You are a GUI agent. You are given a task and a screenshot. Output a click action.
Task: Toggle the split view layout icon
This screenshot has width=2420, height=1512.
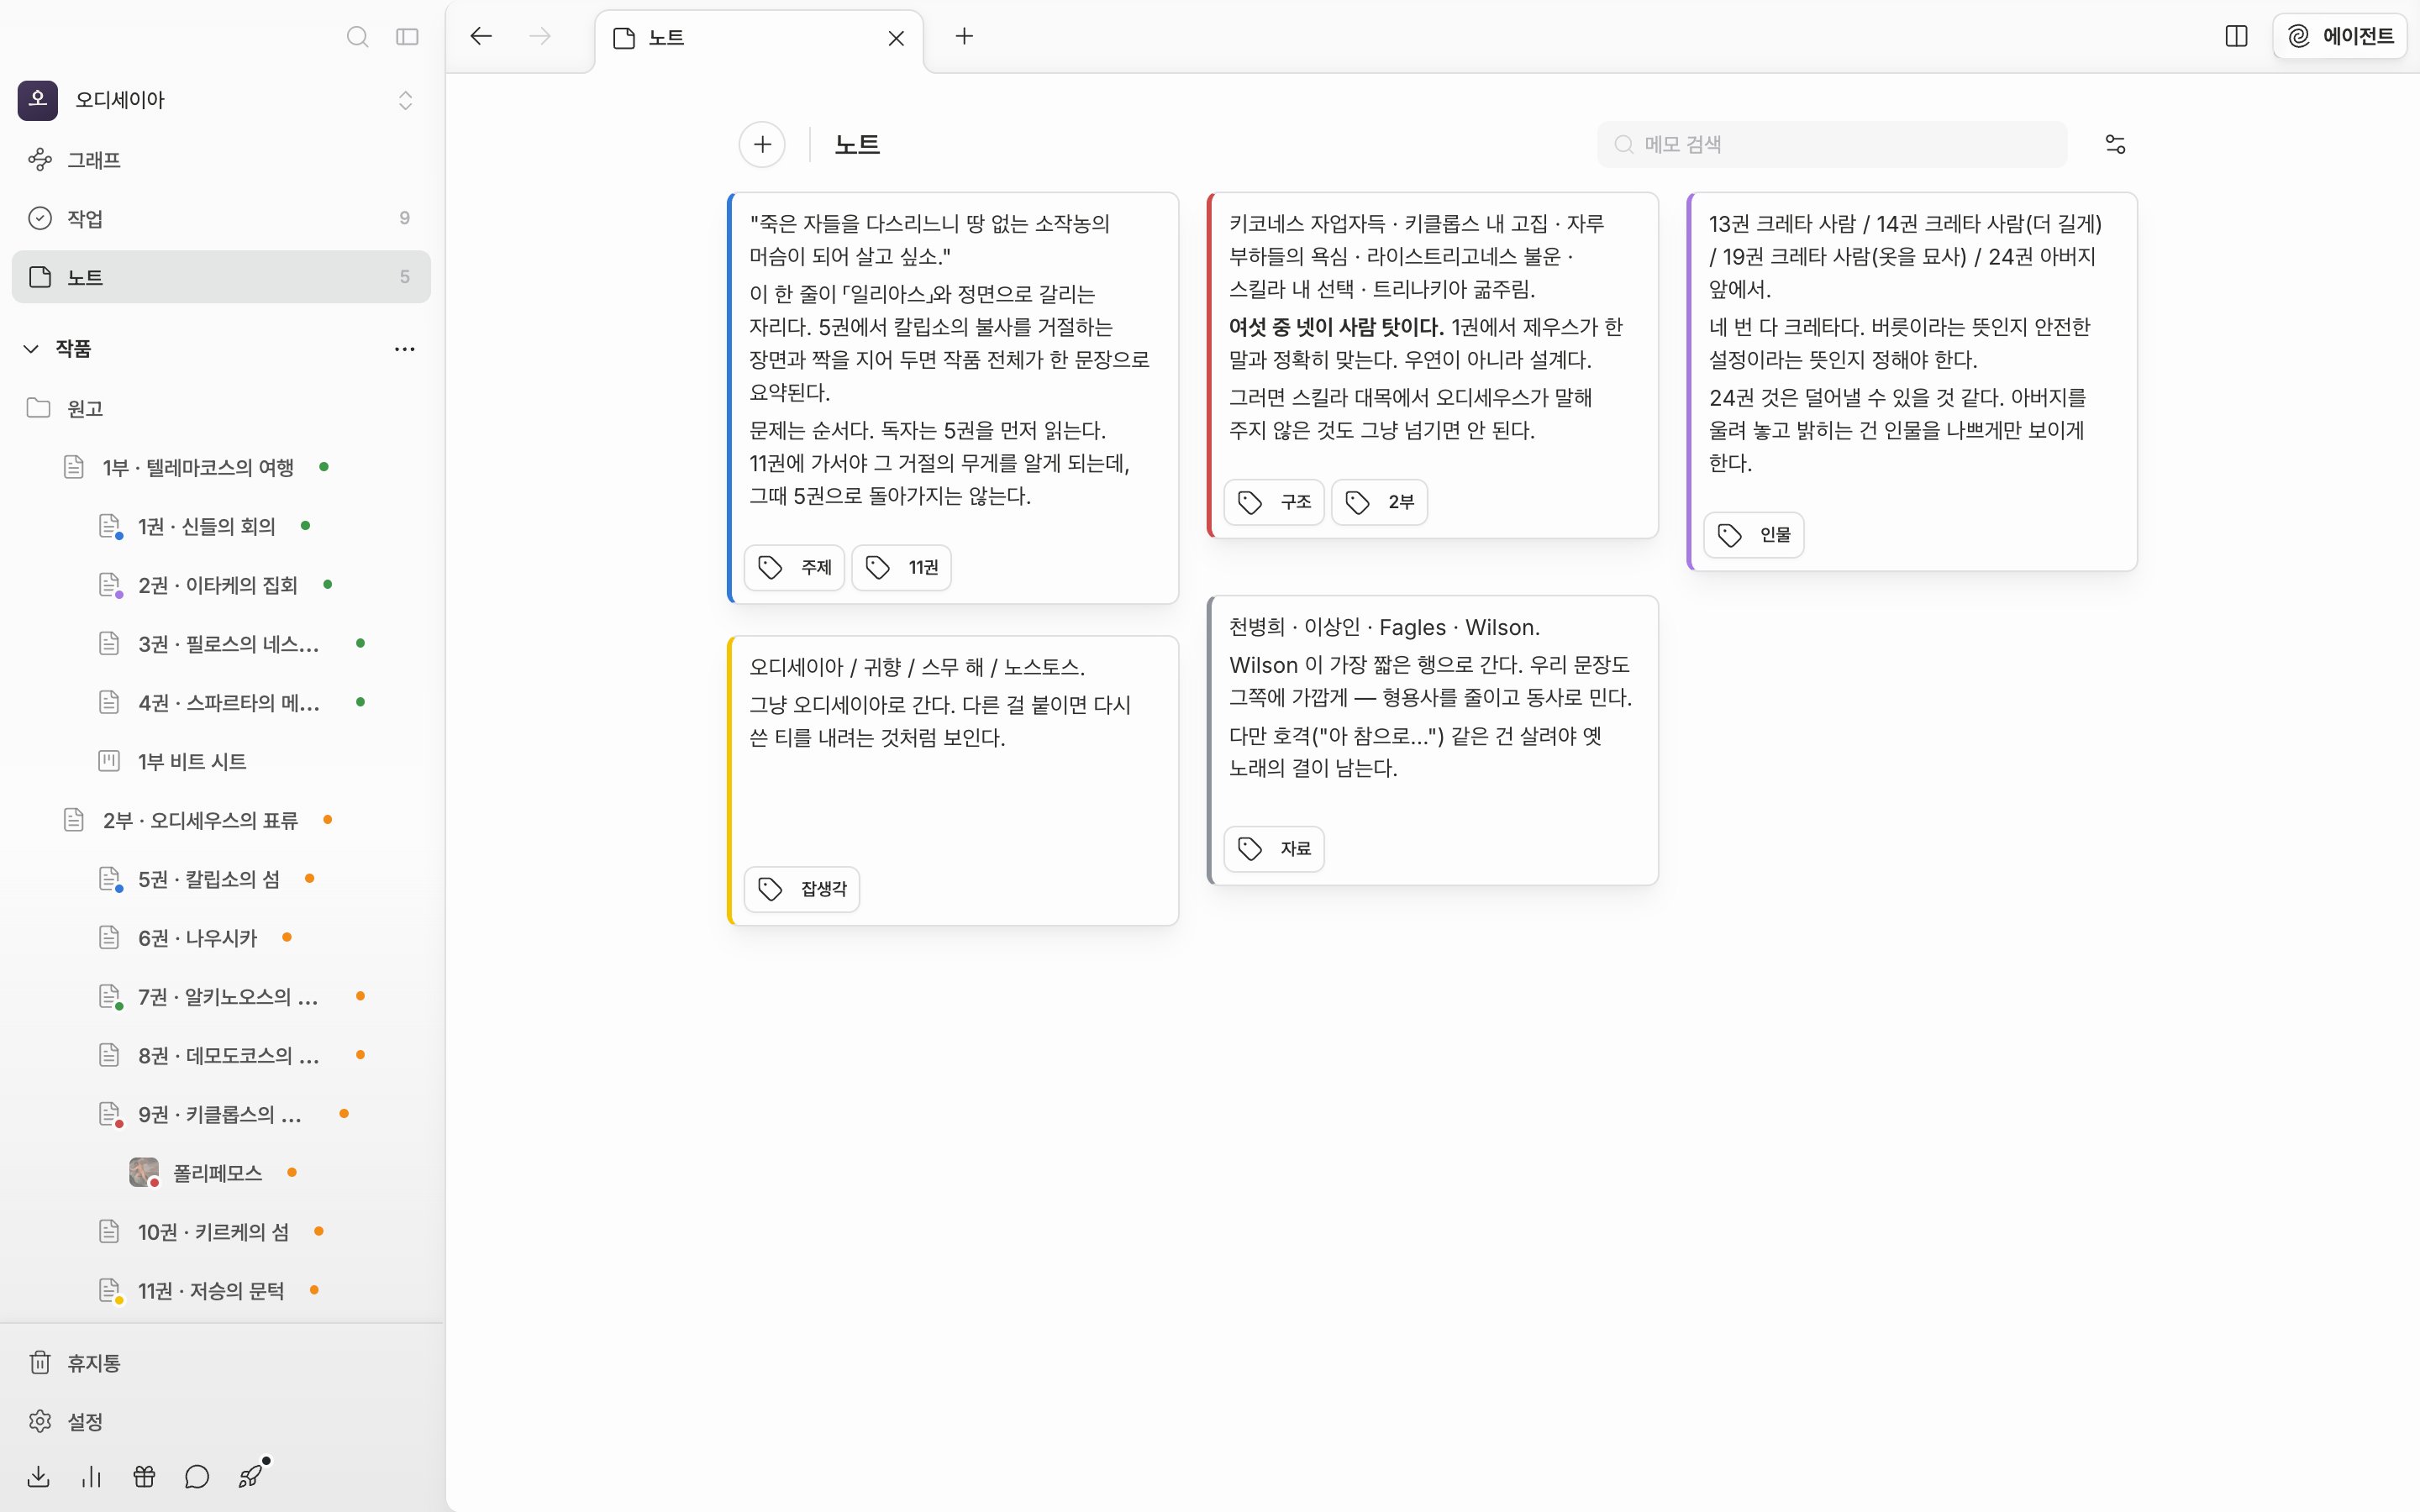point(2236,37)
